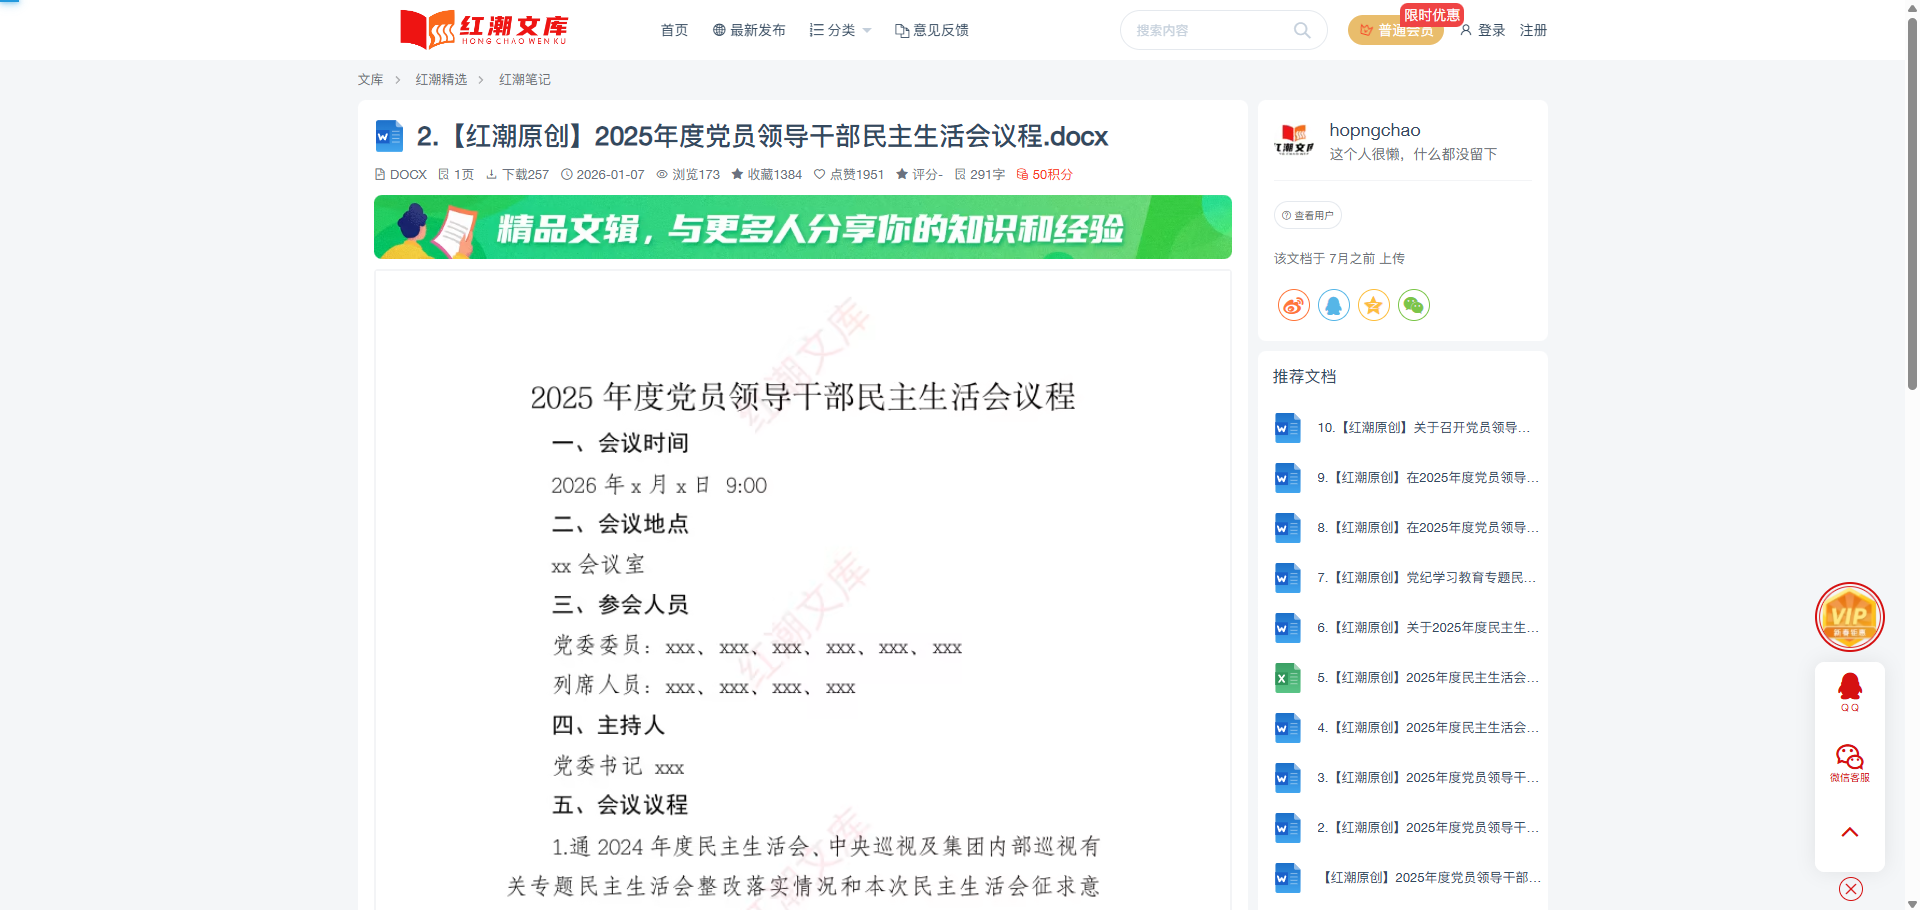Click the 推荐文档 section heading
The width and height of the screenshot is (1920, 910).
pyautogui.click(x=1304, y=377)
